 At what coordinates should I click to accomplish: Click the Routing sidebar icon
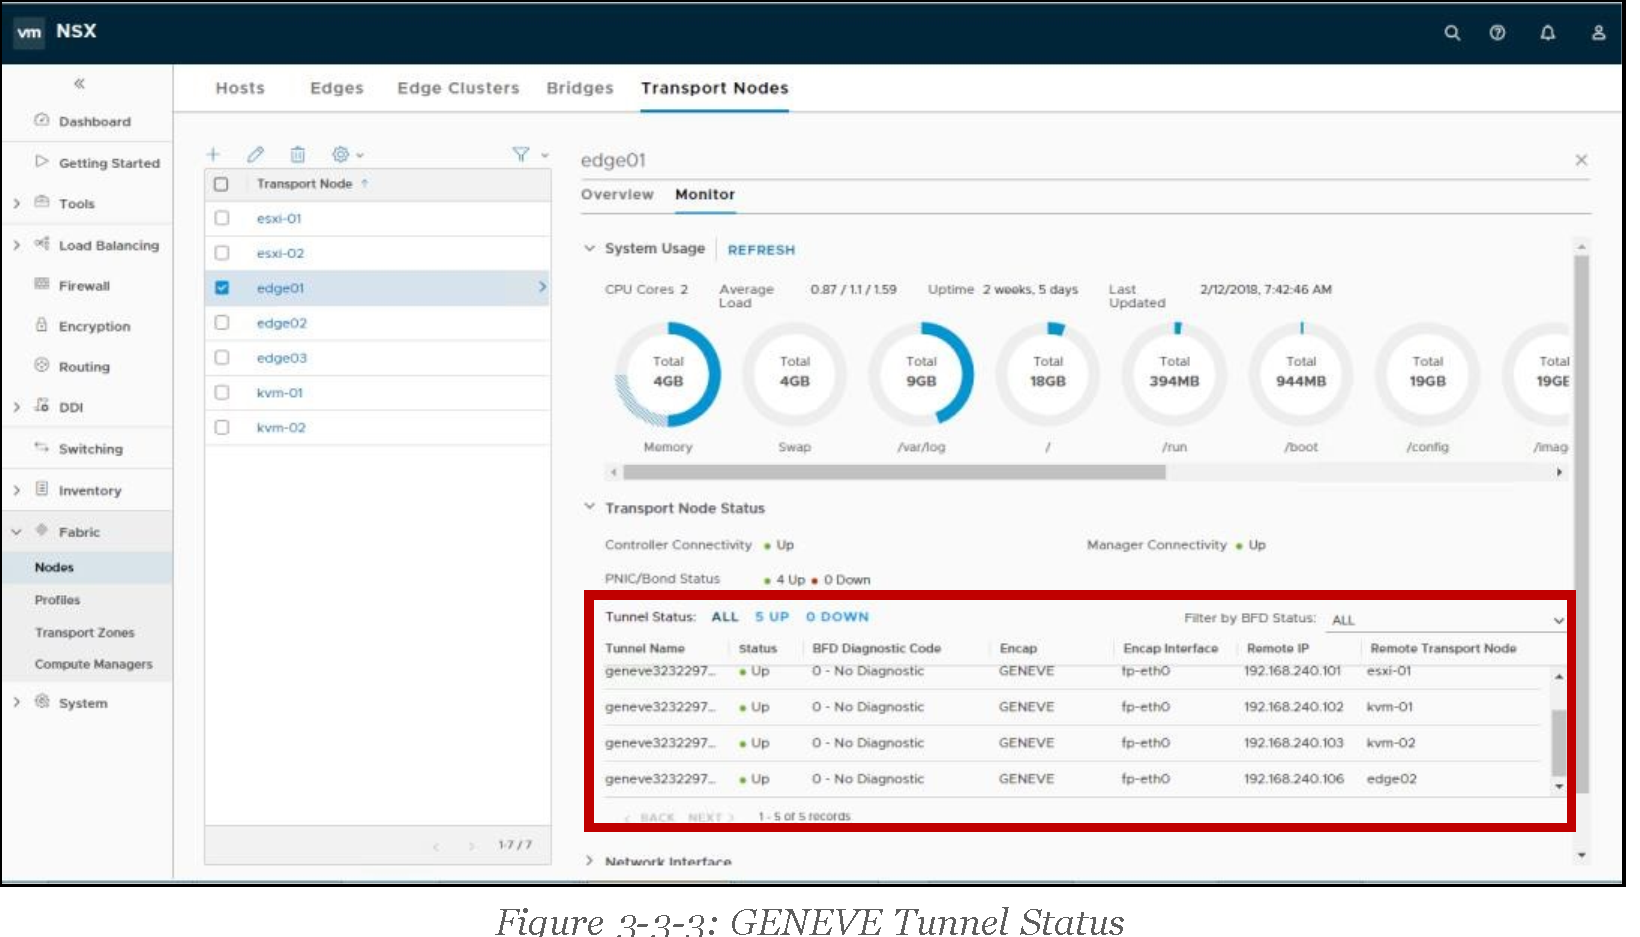click(x=42, y=365)
